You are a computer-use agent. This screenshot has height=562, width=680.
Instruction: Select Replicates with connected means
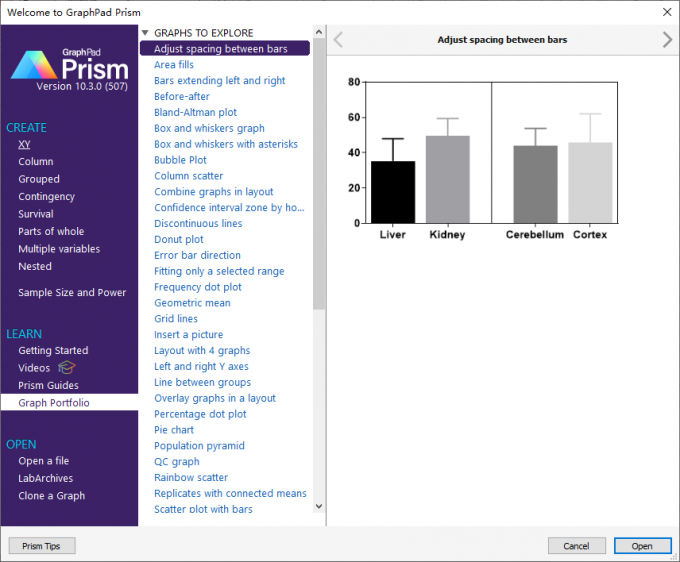point(230,493)
